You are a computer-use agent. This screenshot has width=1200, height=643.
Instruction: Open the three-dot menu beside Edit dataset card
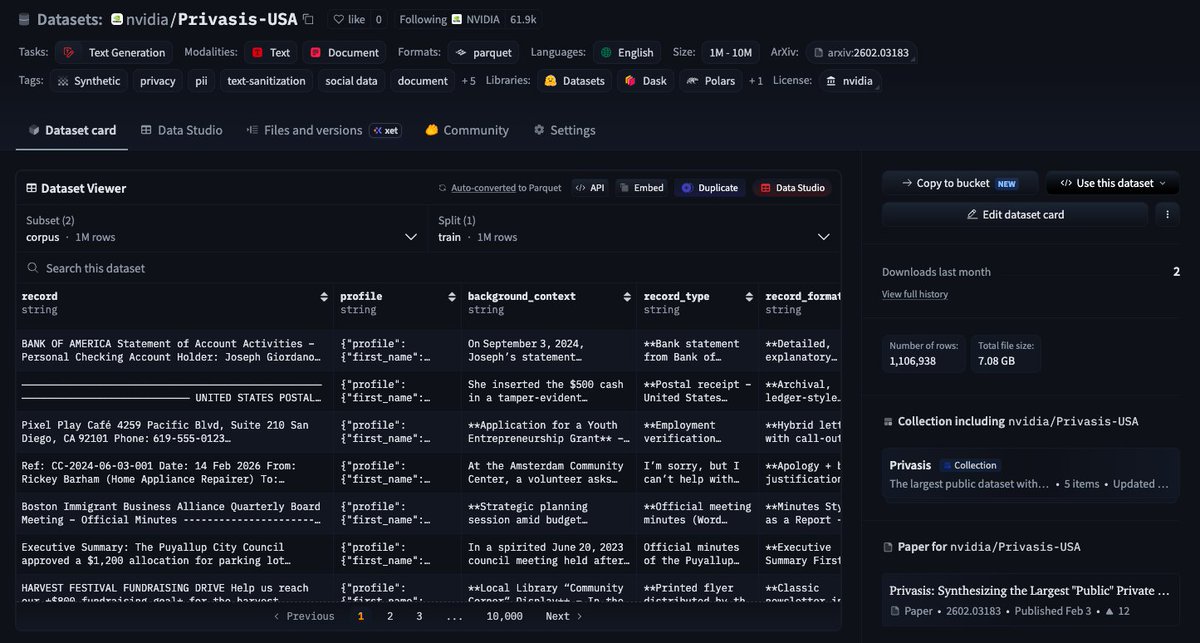point(1167,214)
